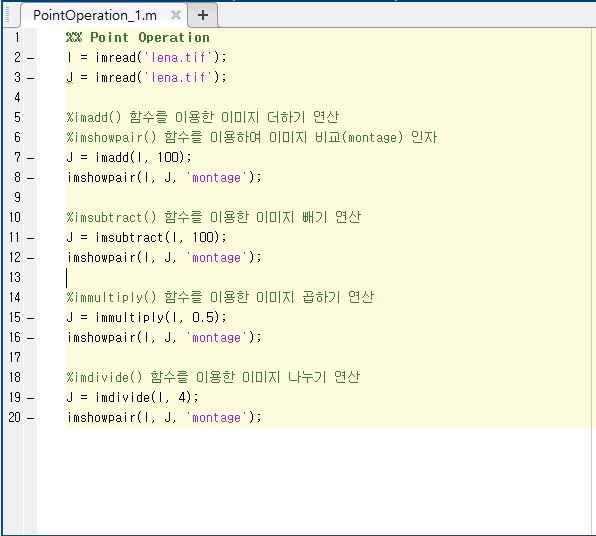Click the %imshowpair() comment on line 6
This screenshot has height=536, width=596.
[252, 137]
